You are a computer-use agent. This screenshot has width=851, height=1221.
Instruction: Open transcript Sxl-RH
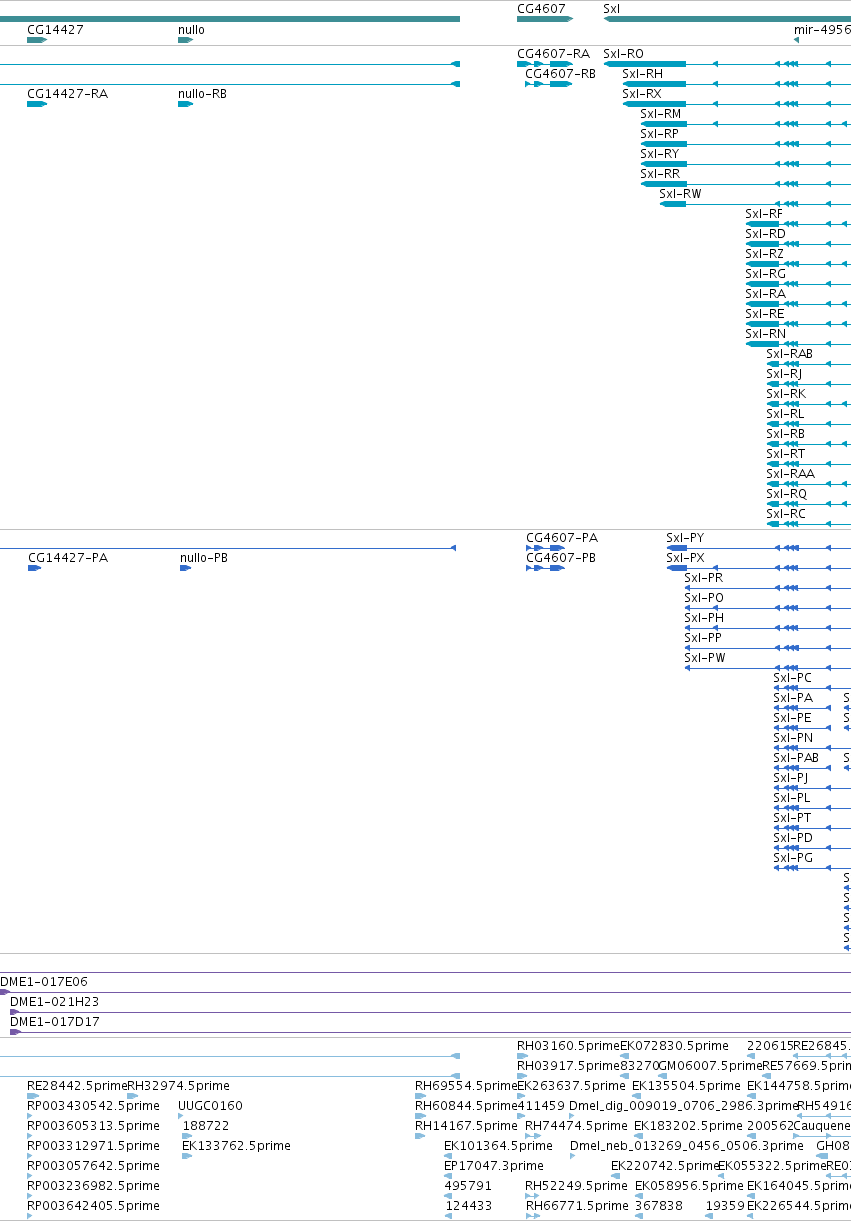(x=642, y=73)
